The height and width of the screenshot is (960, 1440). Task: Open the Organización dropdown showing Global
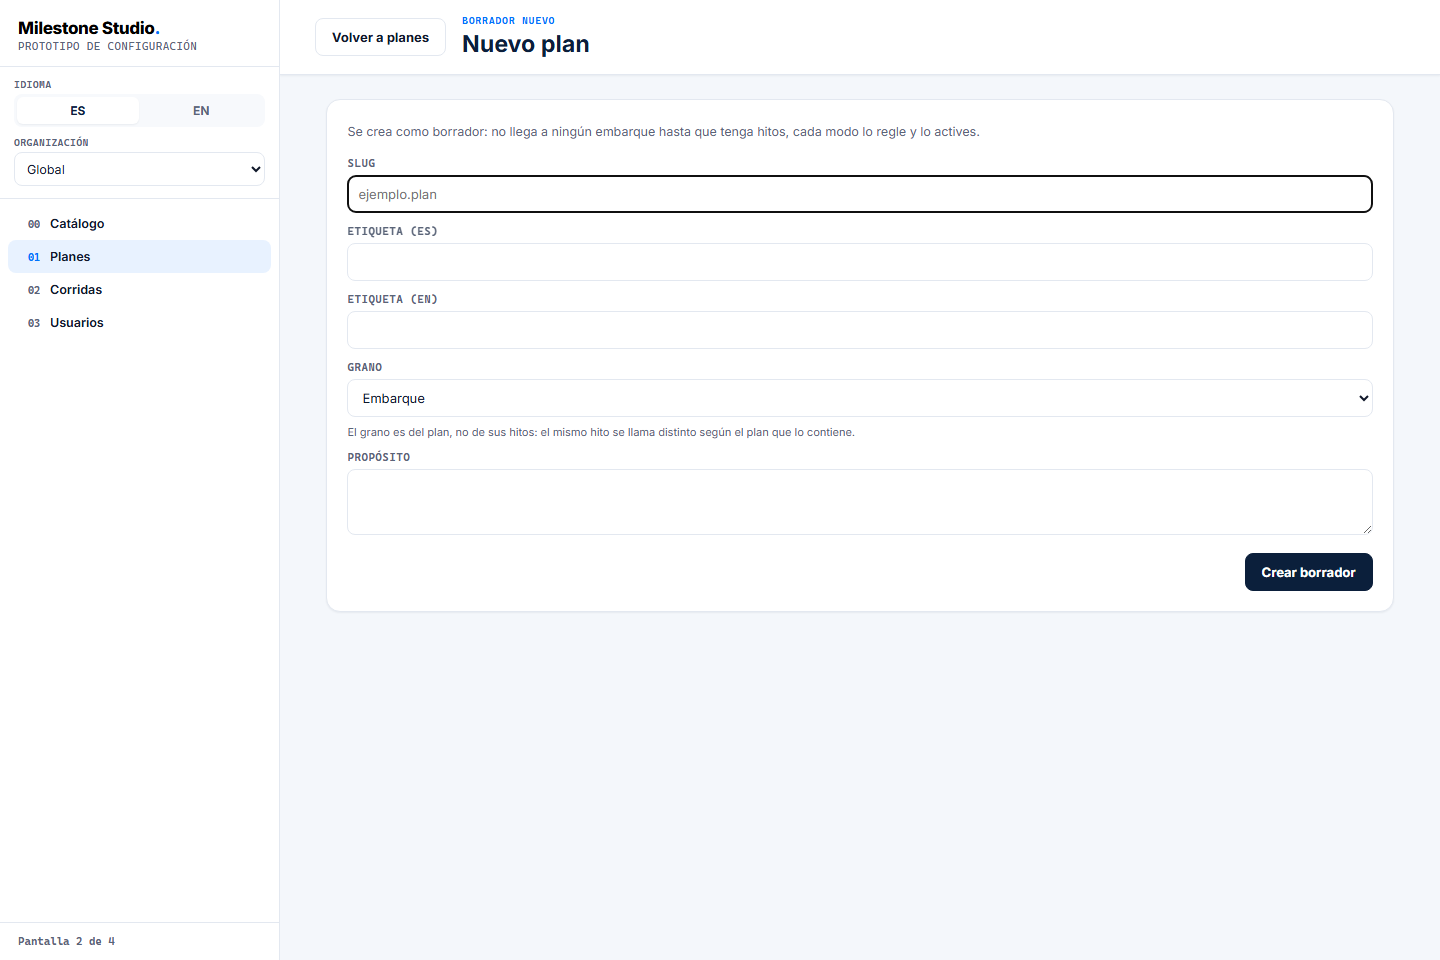(x=139, y=169)
